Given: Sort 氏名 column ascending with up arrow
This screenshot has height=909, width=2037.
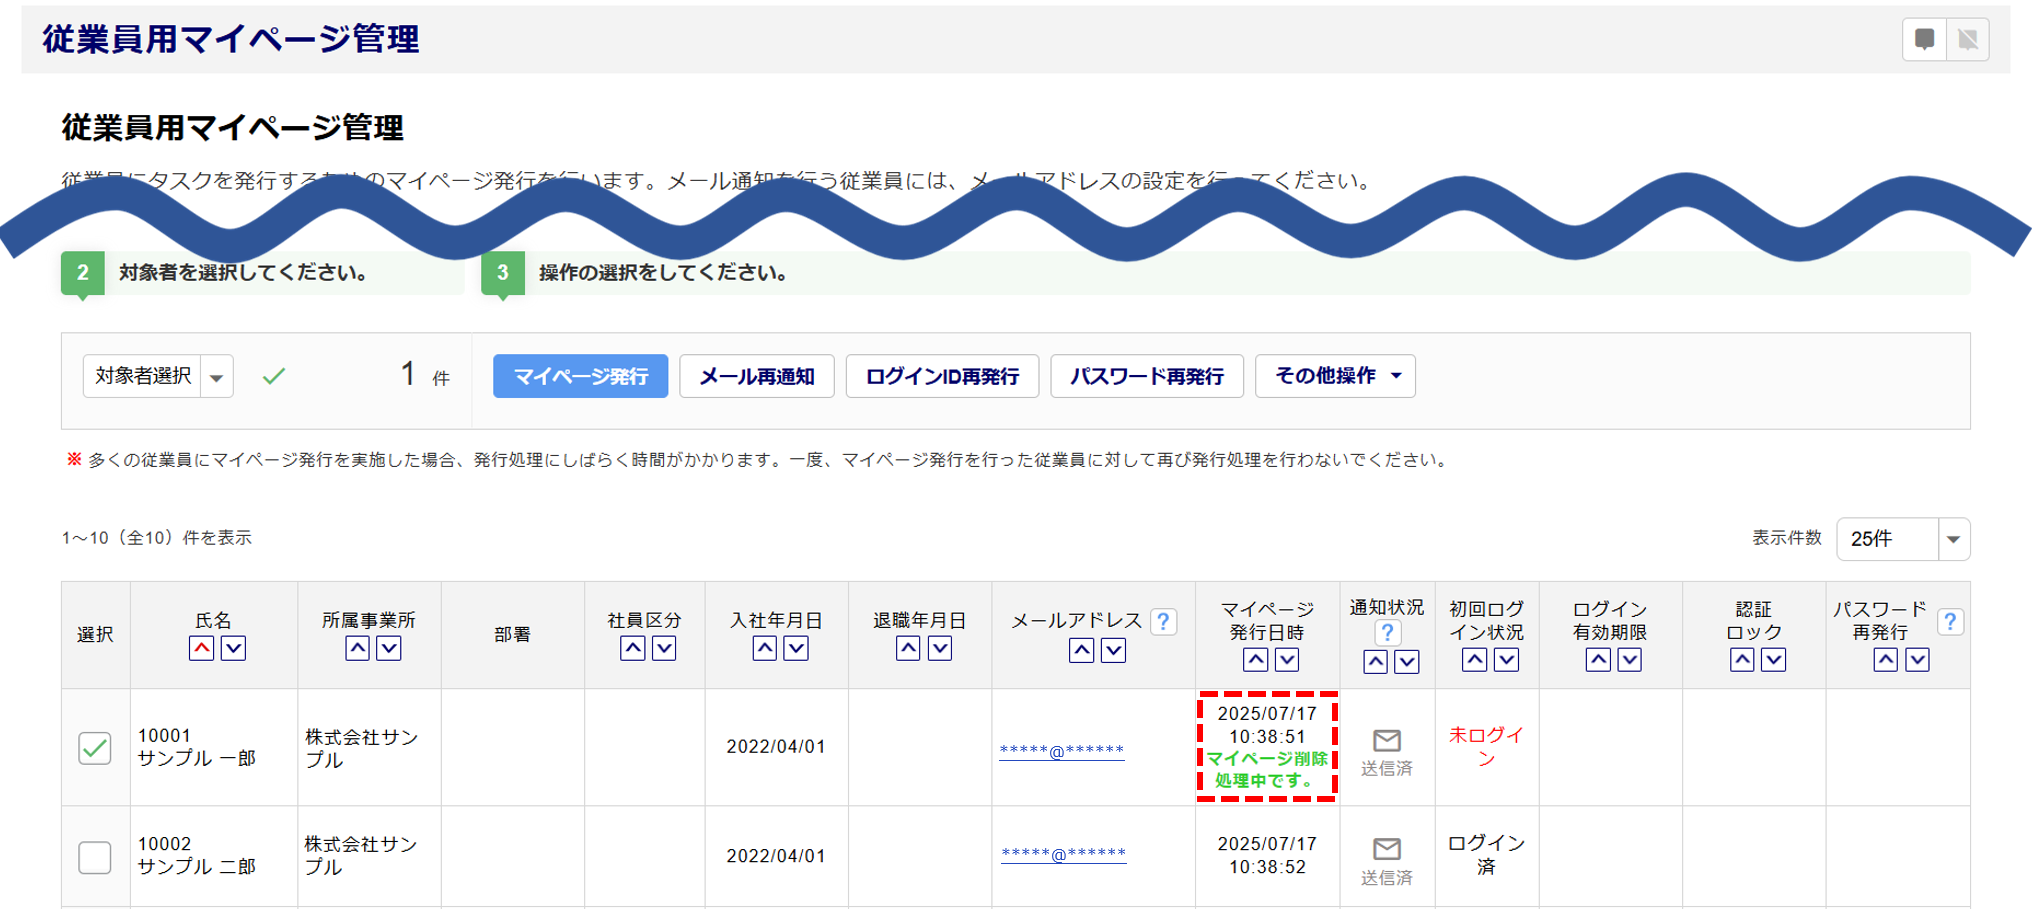Looking at the screenshot, I should [201, 648].
